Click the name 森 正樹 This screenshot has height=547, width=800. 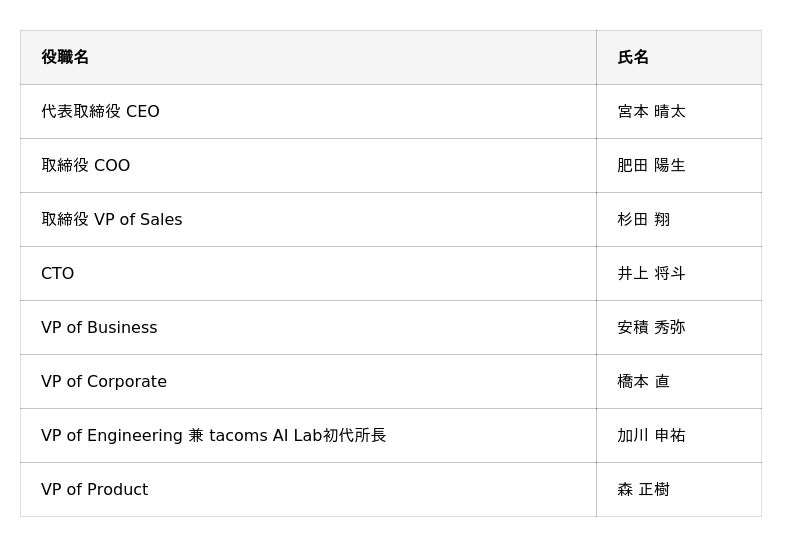[x=643, y=490]
